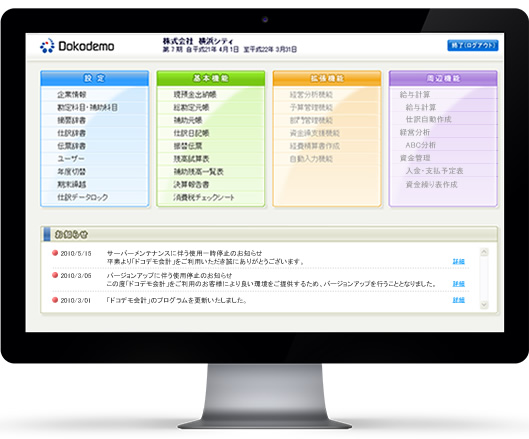Screen dimensions: 529x439
Task: Choose 期末繰越 in settings
Action: (x=72, y=185)
